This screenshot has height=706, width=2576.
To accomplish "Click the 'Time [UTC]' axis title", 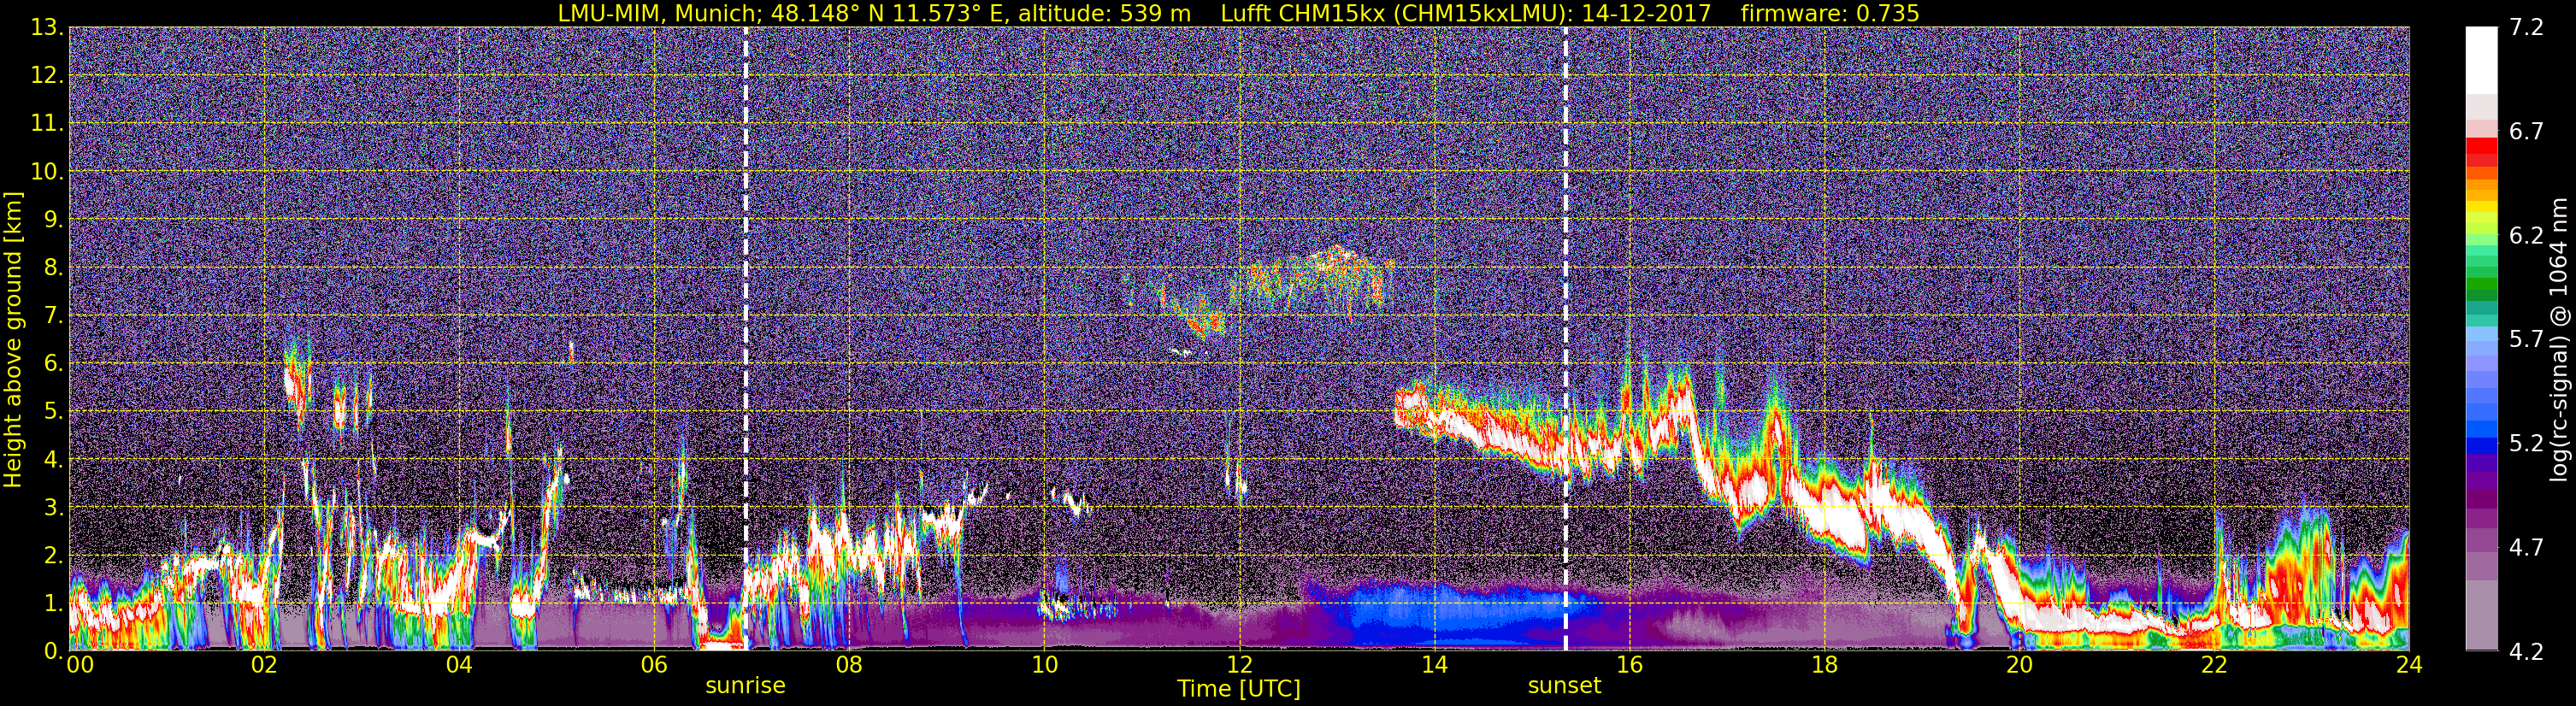I will [x=1238, y=689].
